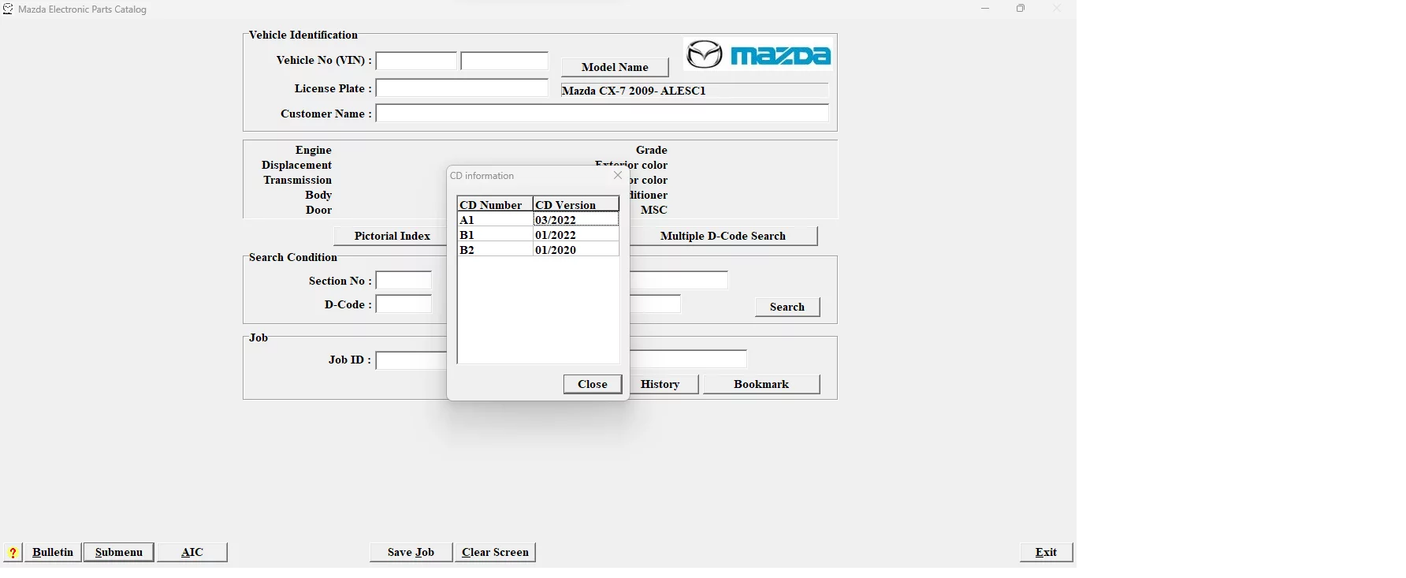Image resolution: width=1406 pixels, height=578 pixels.
Task: Open Multiple D-Code Search
Action: pos(722,236)
